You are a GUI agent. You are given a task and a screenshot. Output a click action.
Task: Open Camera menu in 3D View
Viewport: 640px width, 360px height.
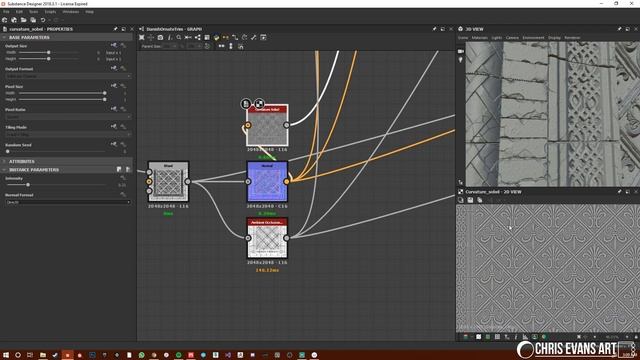pos(512,38)
